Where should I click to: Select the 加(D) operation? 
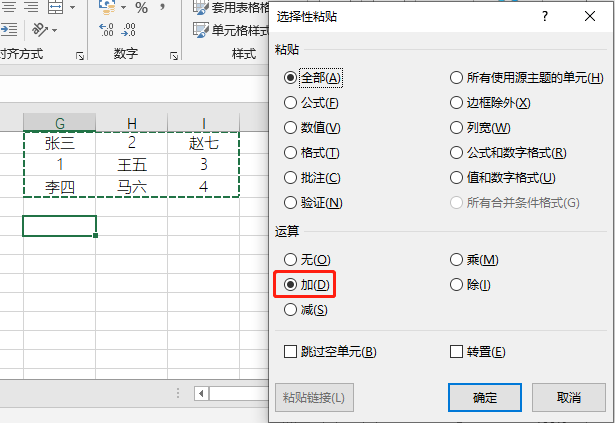click(x=307, y=284)
